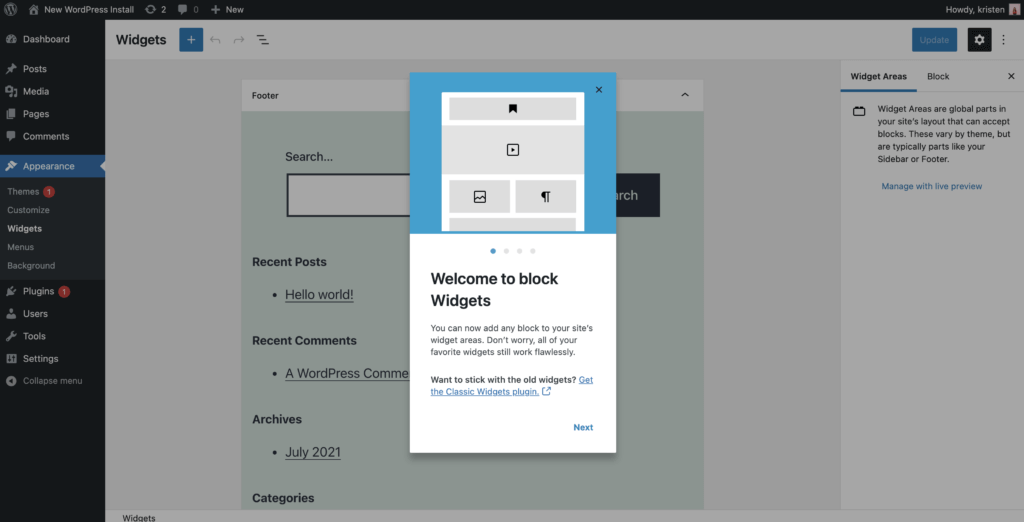Open the Tools menu

(52, 336)
